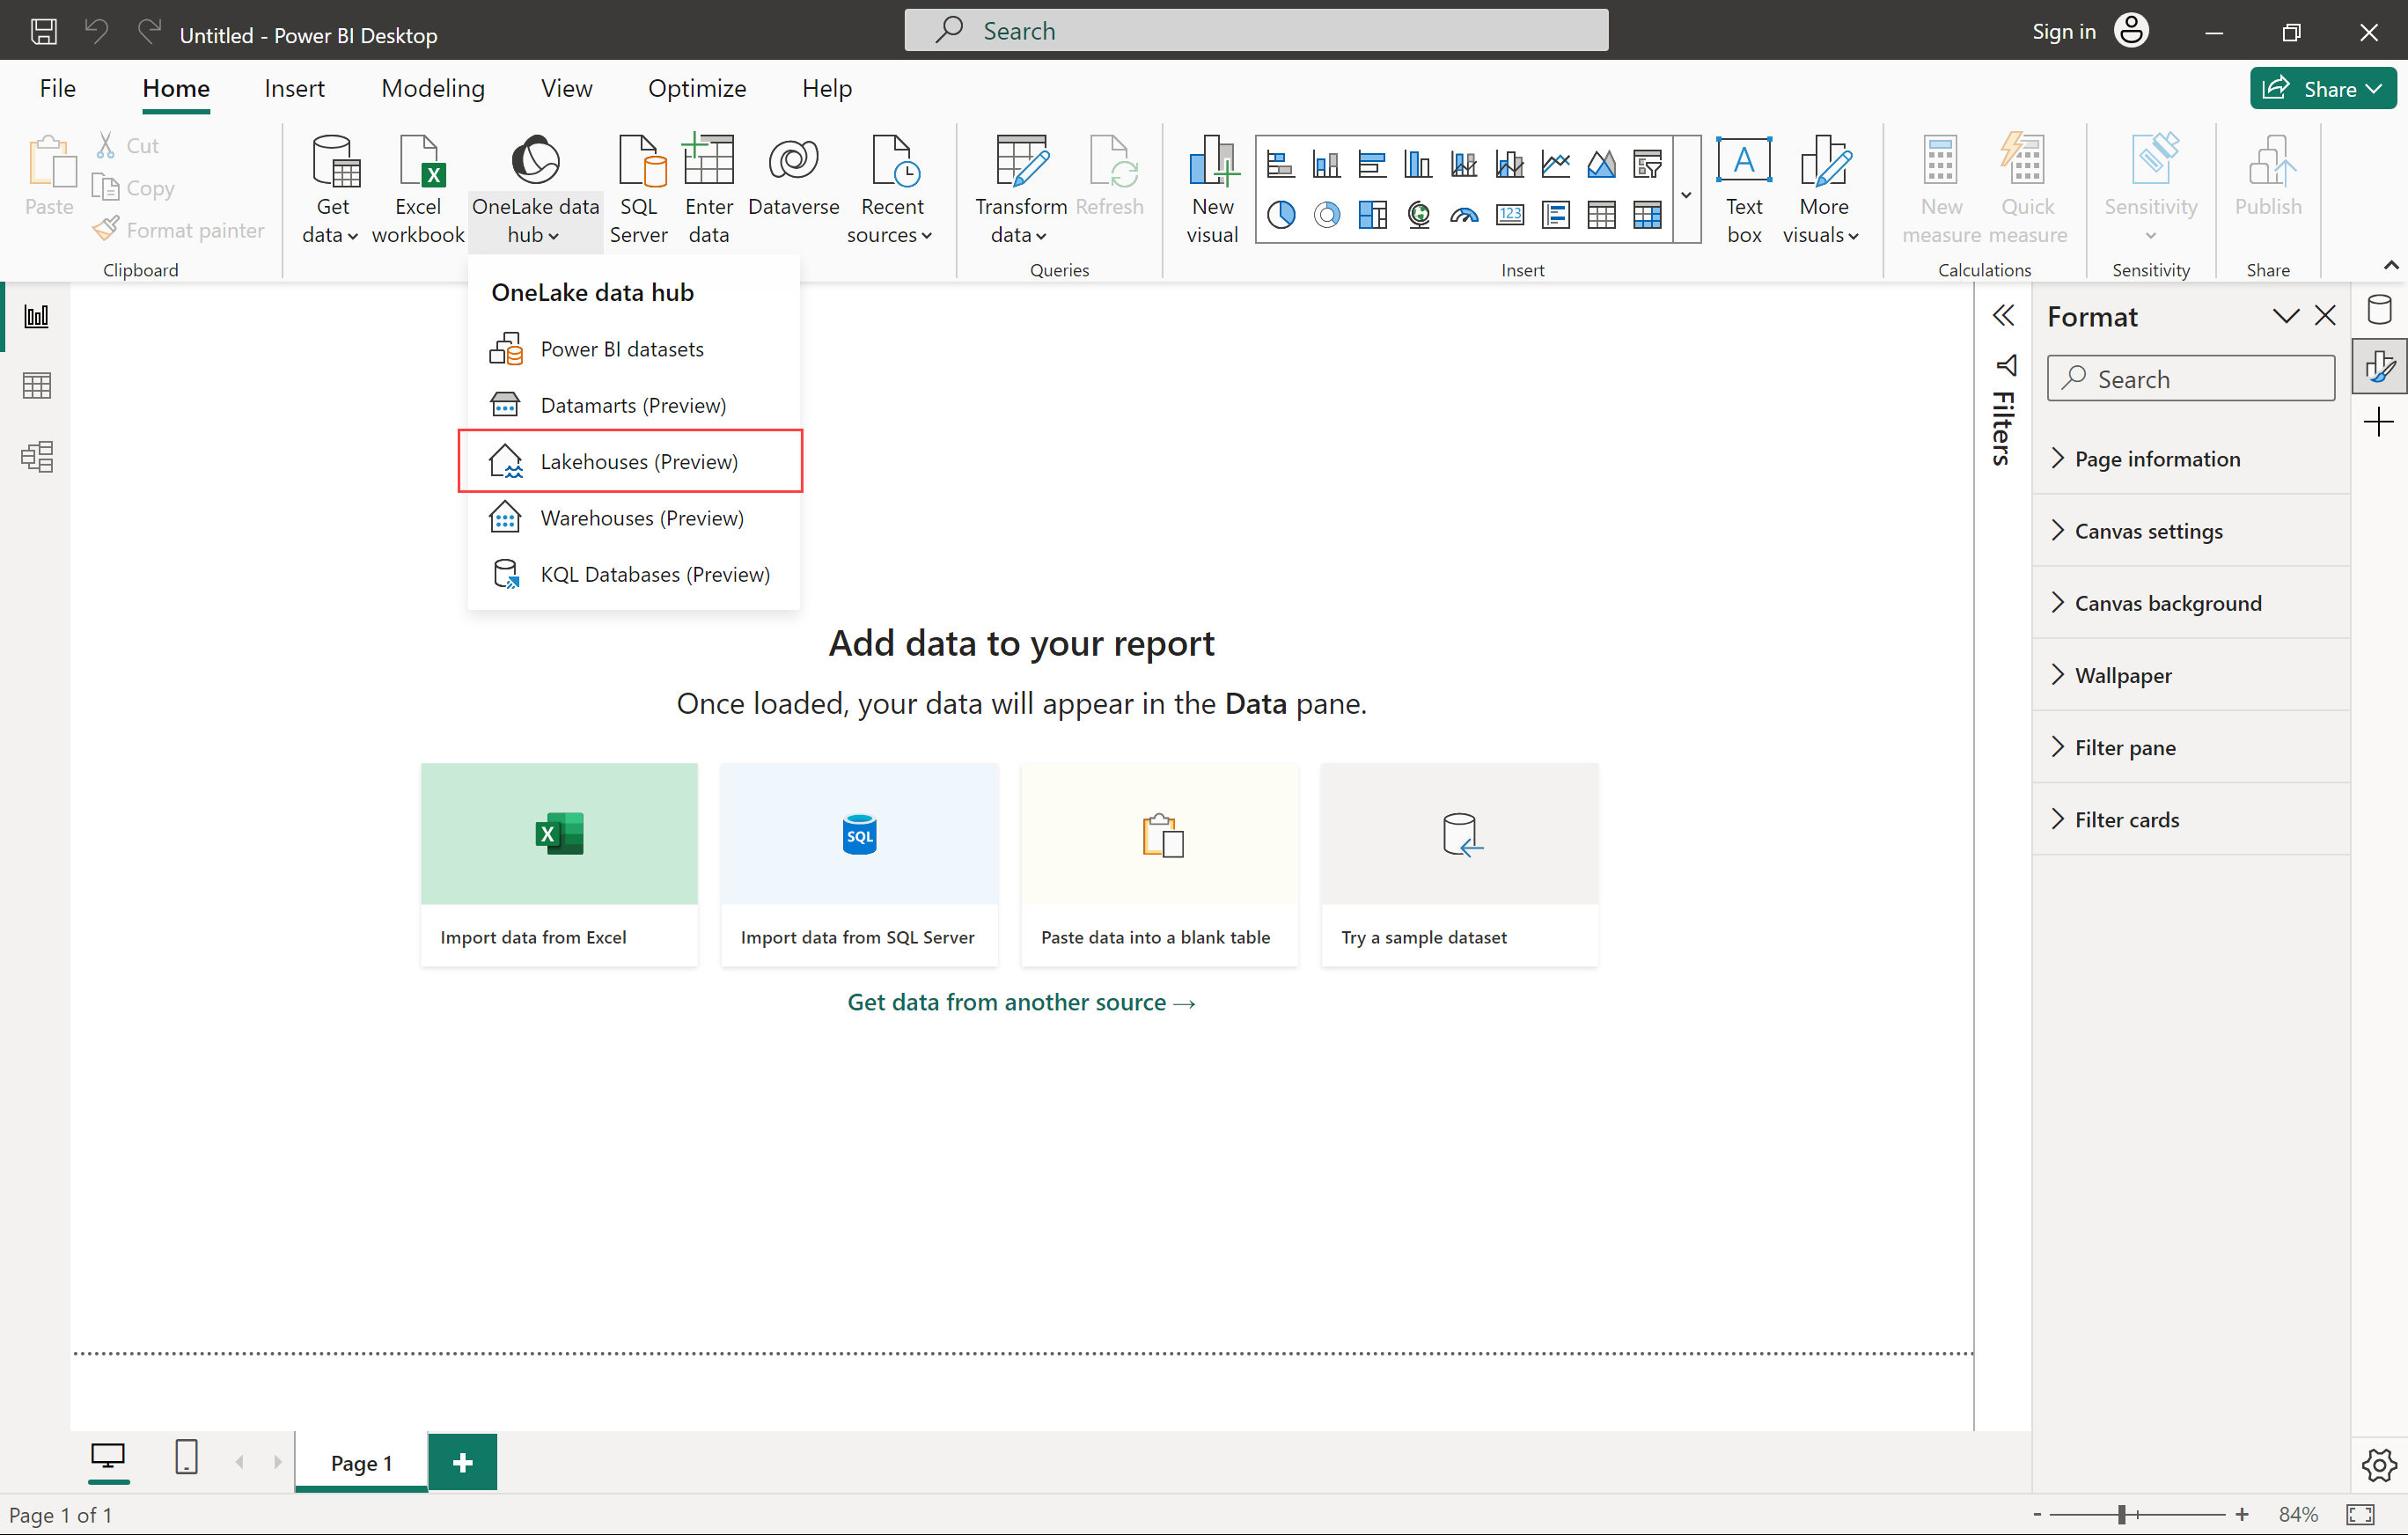2408x1535 pixels.
Task: Open the Transform data dropdown
Action: coord(1020,190)
